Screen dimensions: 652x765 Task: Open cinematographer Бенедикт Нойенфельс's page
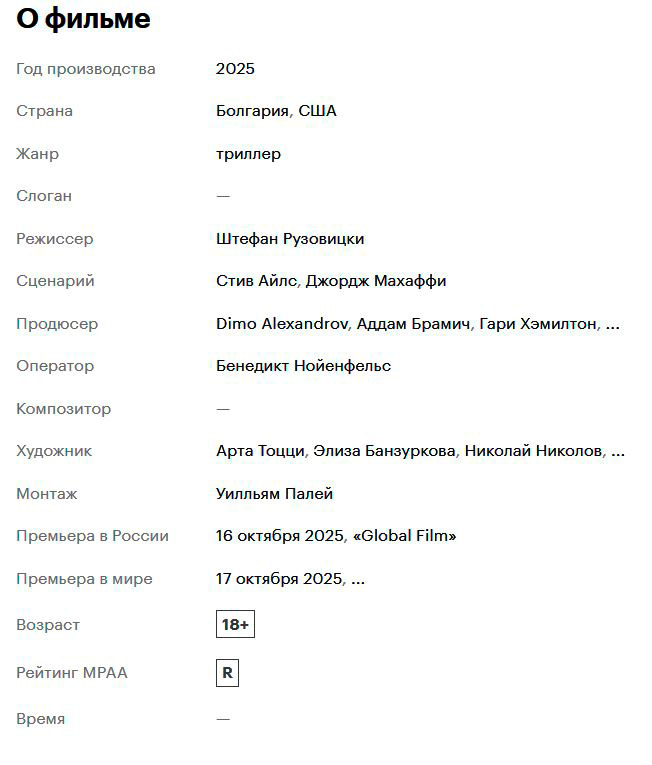coord(303,366)
